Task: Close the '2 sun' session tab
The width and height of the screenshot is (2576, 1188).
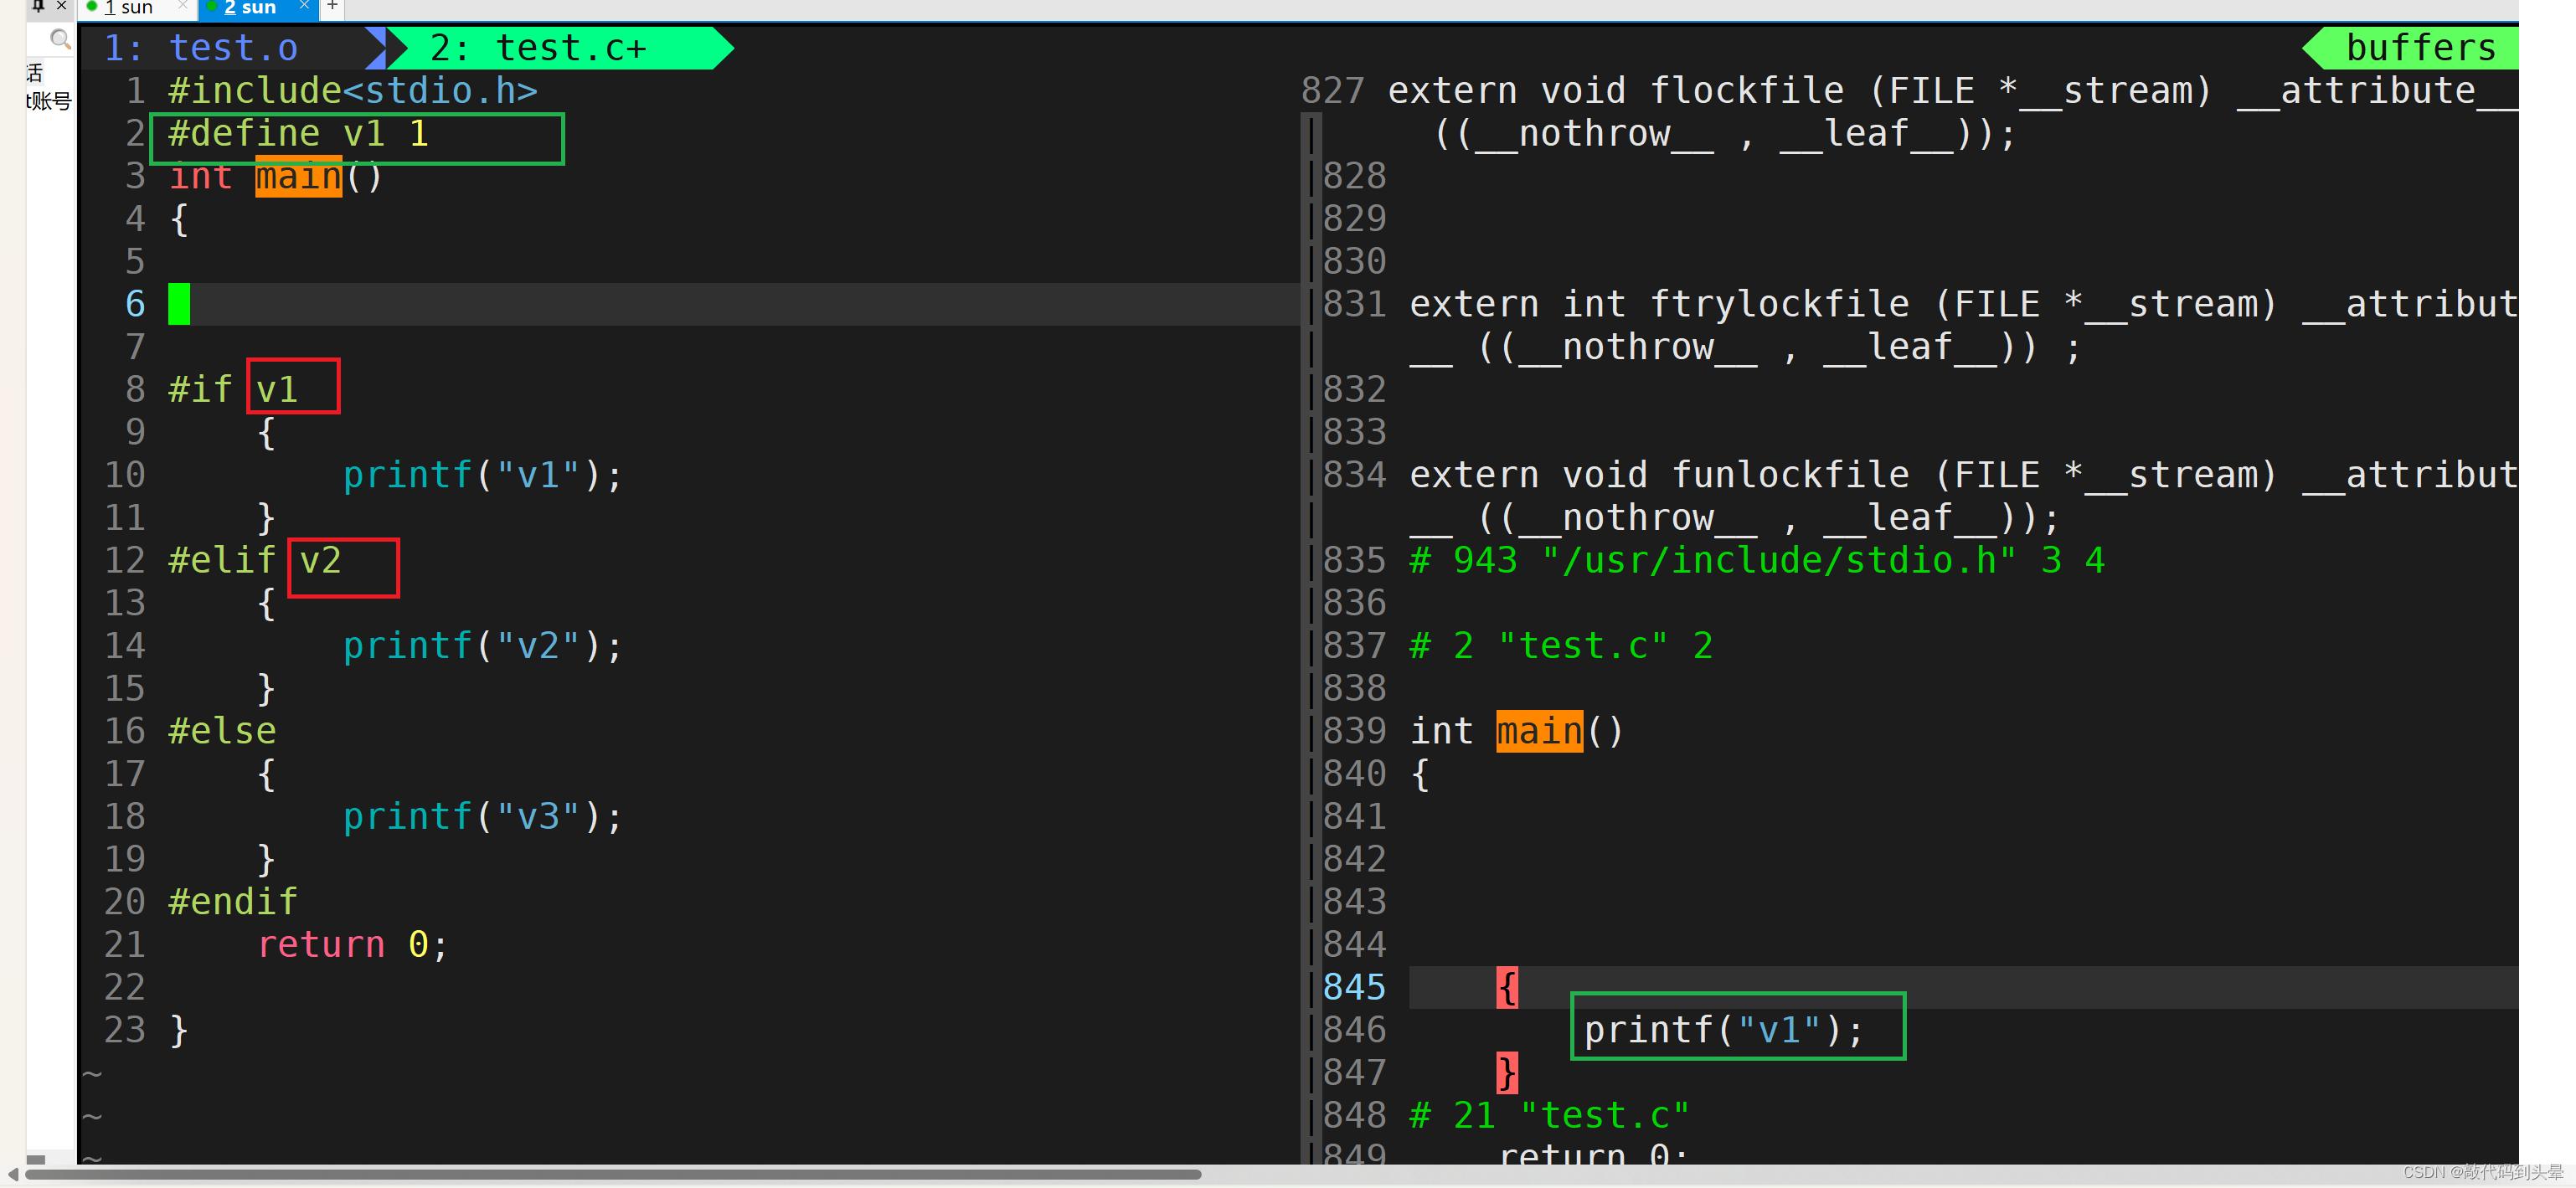Action: (304, 6)
